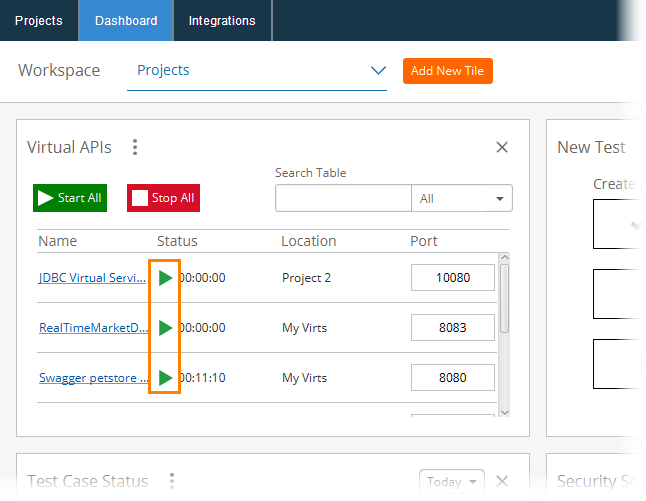Image resolution: width=646 pixels, height=501 pixels.
Task: Open Swagger petstore link
Action: pos(94,378)
